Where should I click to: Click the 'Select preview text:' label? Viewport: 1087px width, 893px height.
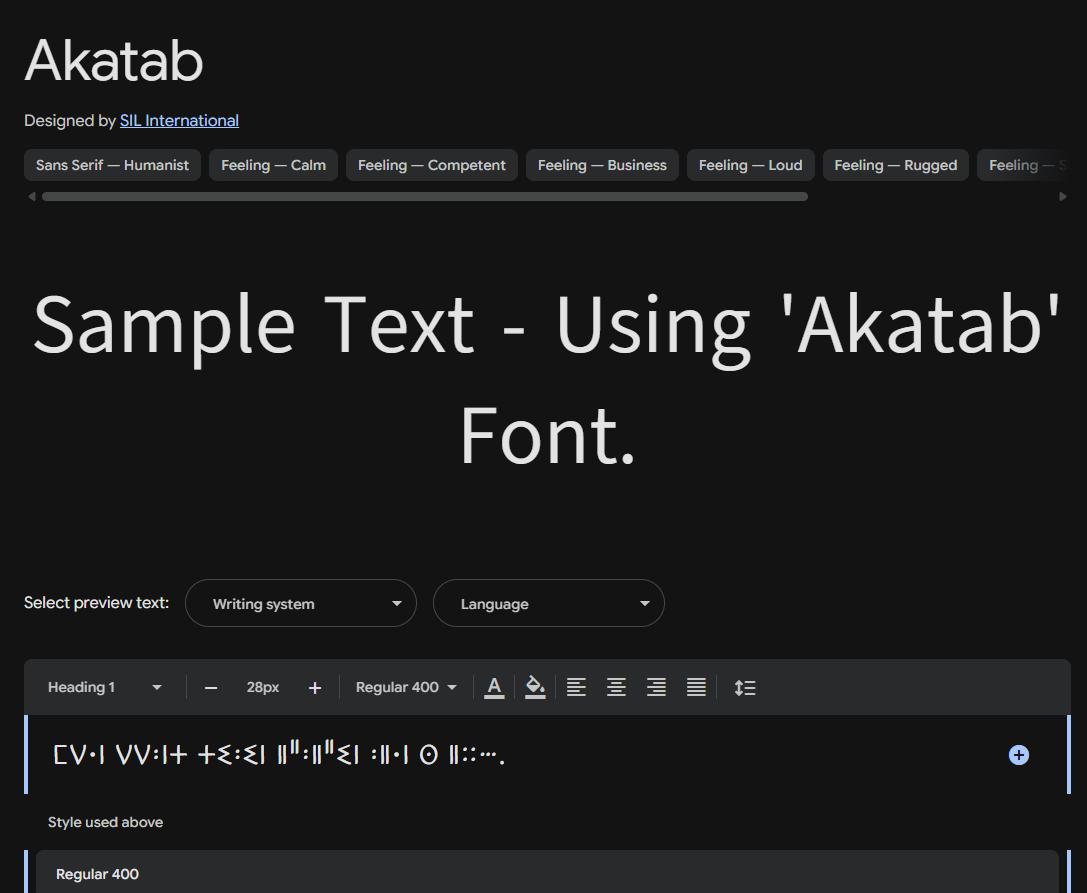pos(96,602)
